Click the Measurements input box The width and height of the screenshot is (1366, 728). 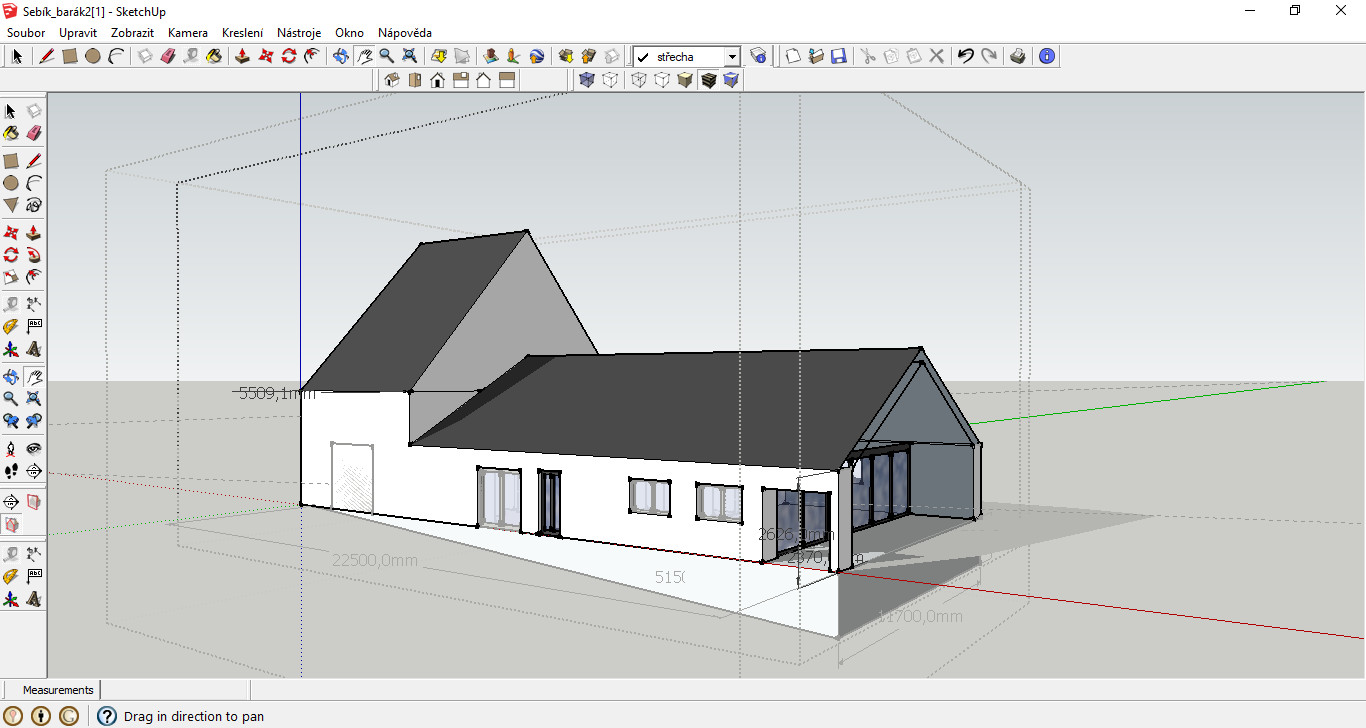tap(175, 690)
